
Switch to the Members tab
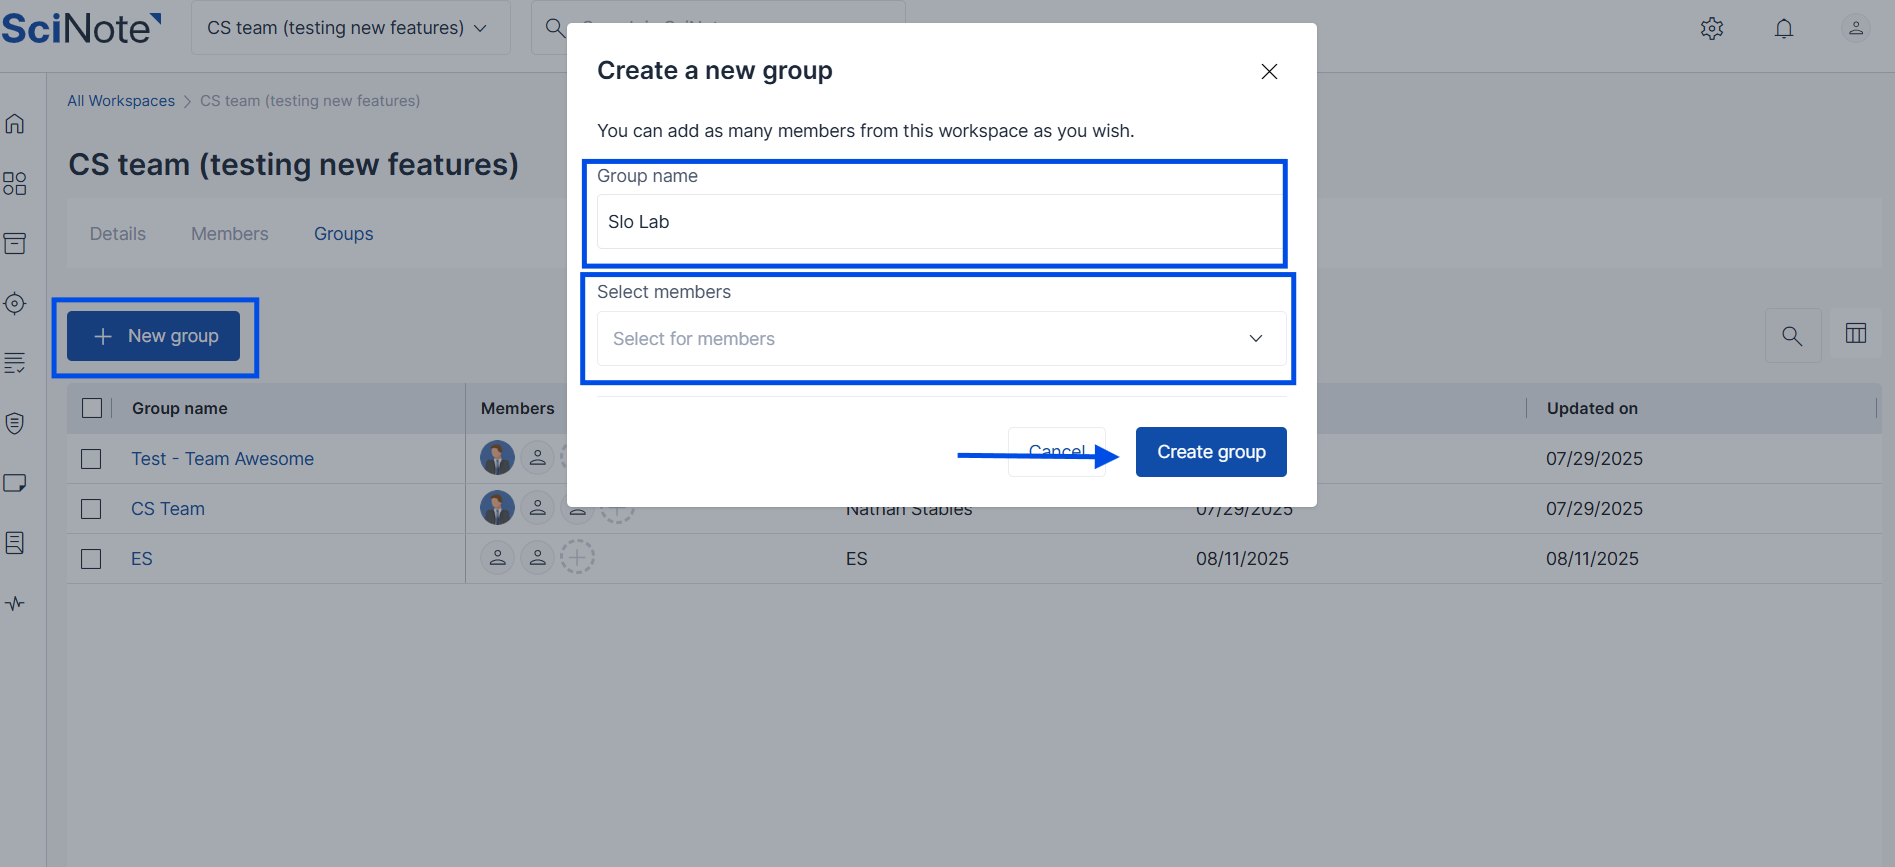pyautogui.click(x=230, y=234)
